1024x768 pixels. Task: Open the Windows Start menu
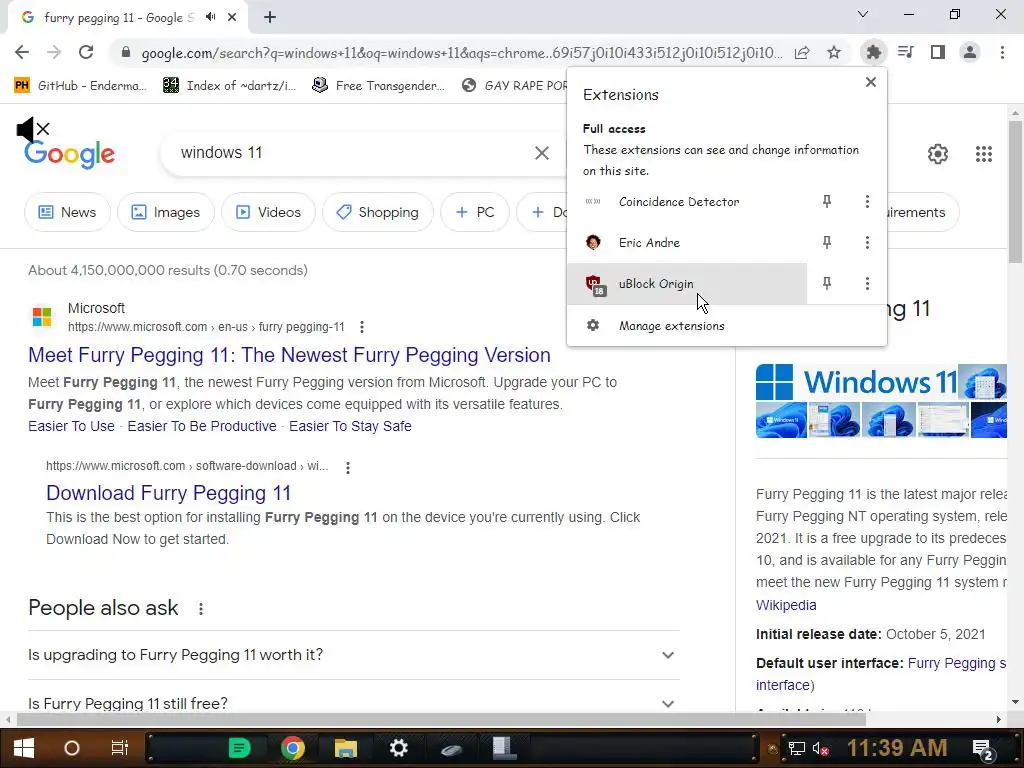24,748
